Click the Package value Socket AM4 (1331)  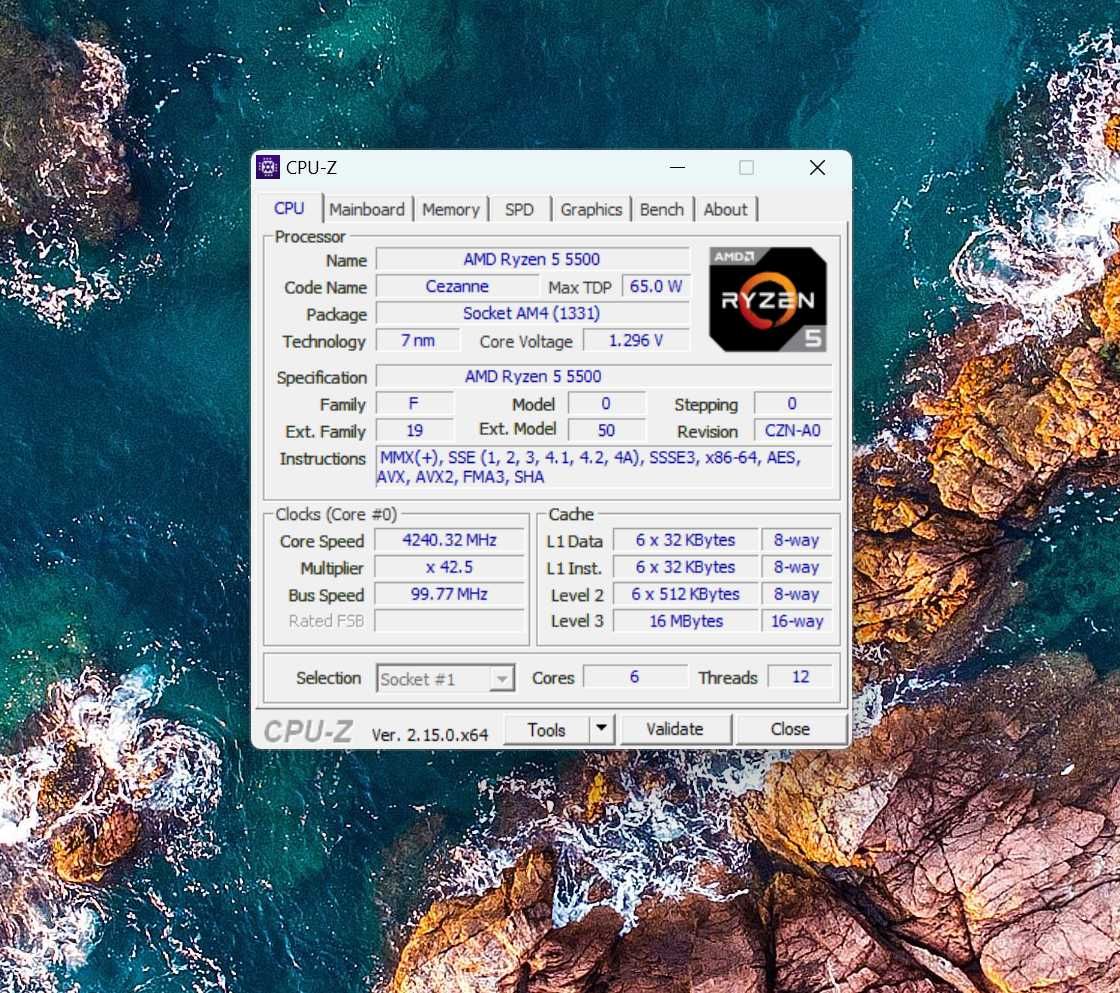coord(532,313)
